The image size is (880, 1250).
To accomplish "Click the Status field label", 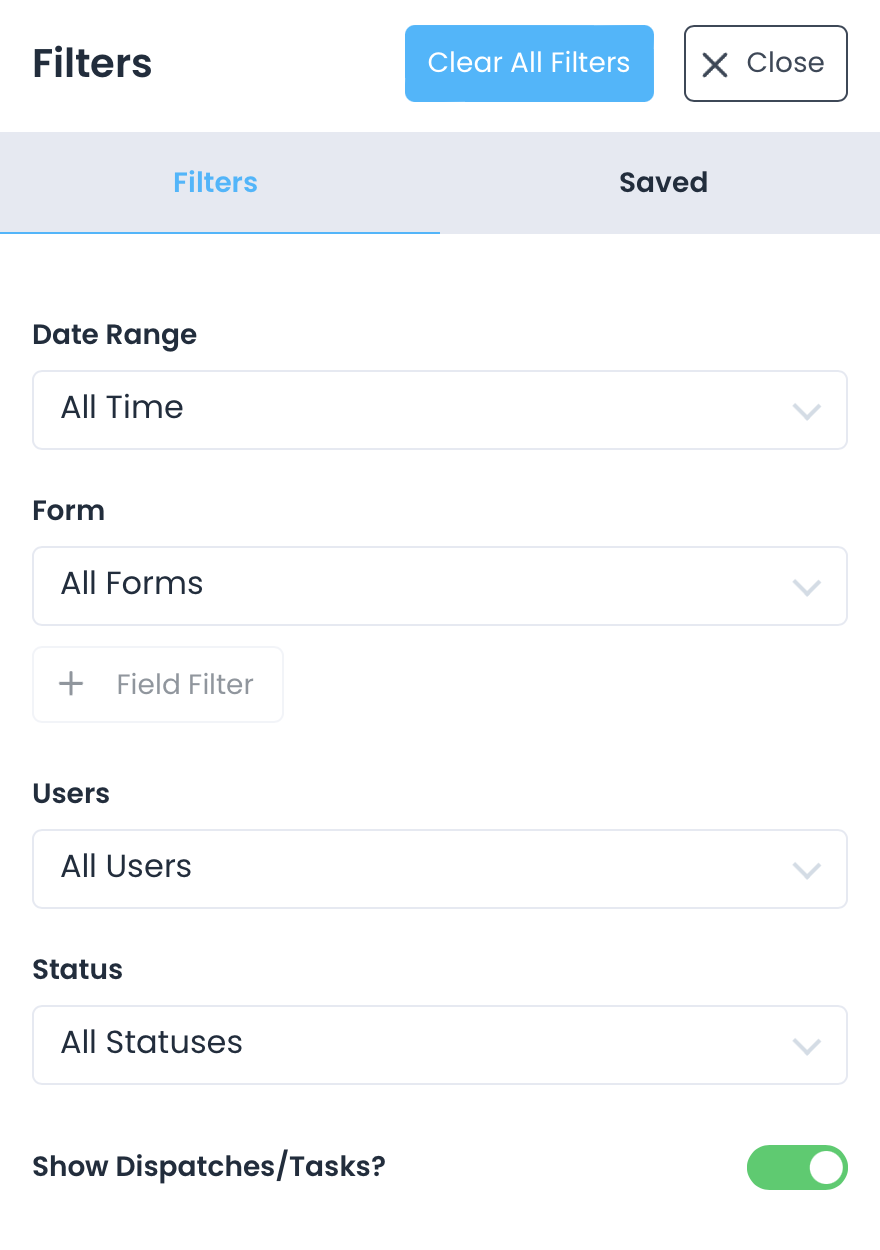I will click(x=78, y=970).
